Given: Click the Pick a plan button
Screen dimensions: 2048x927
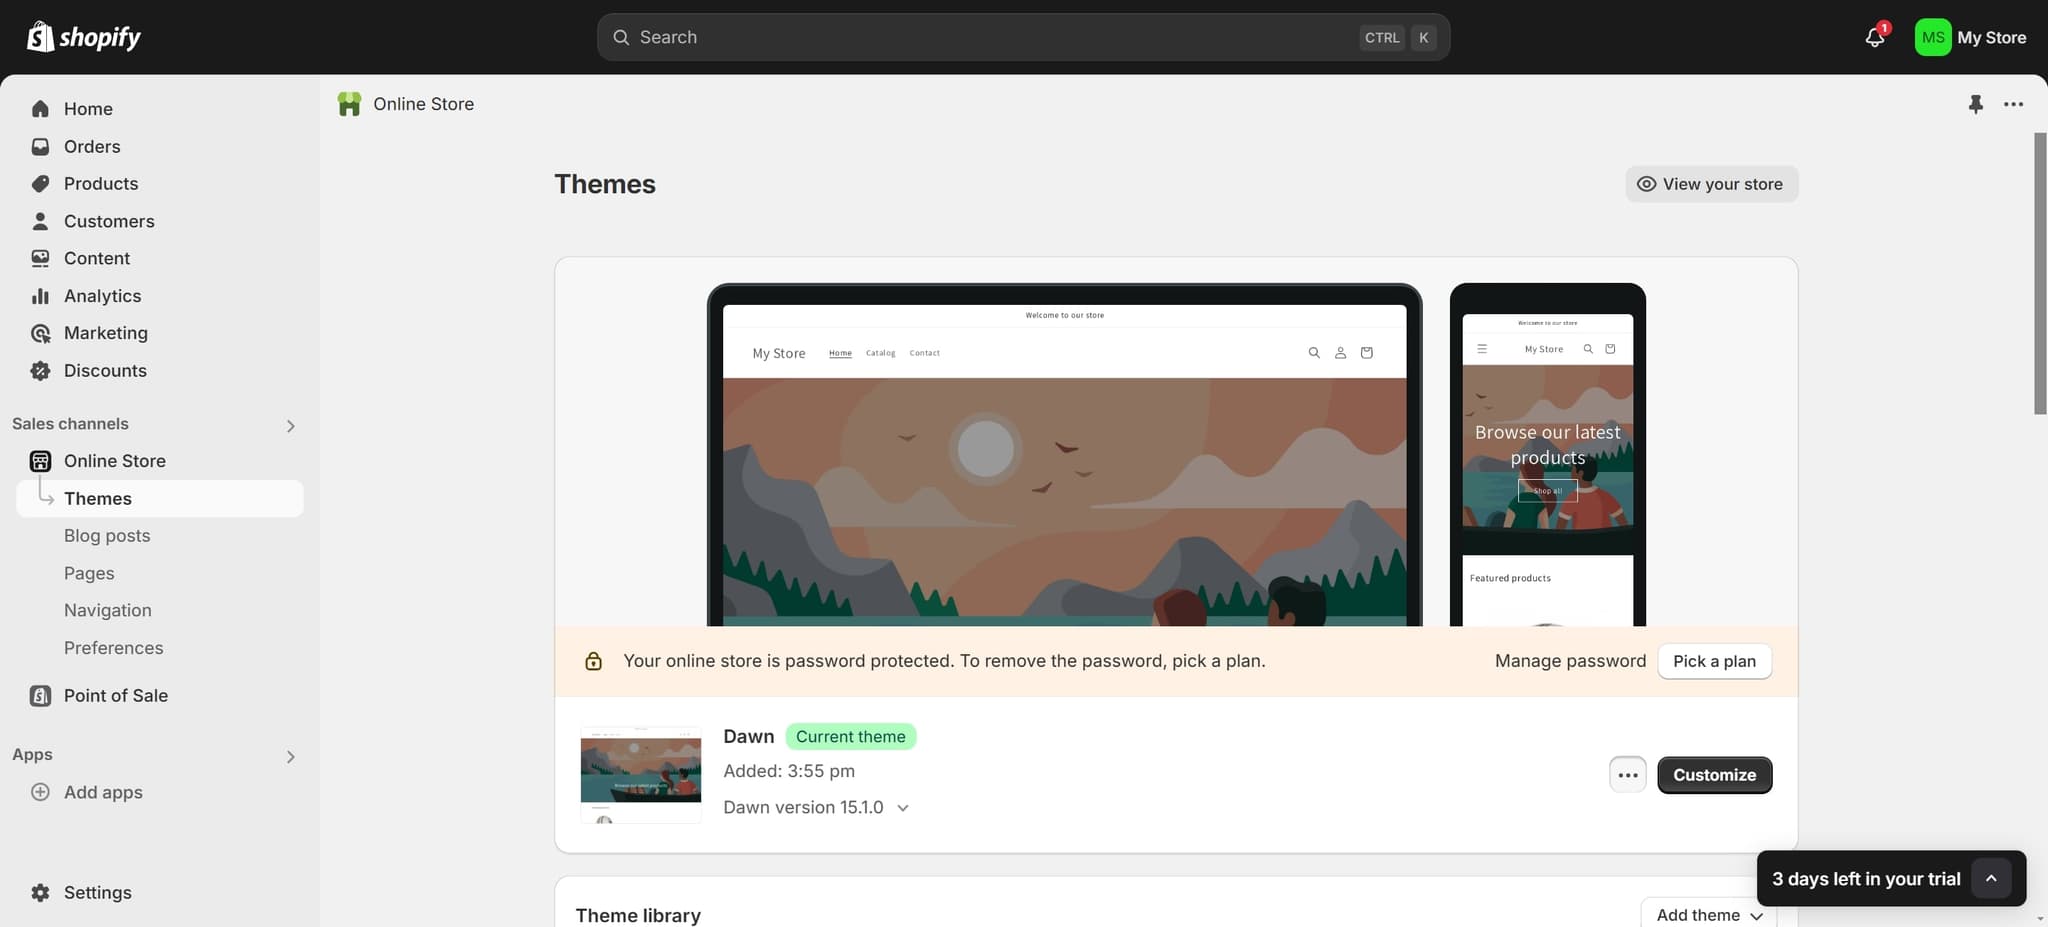Looking at the screenshot, I should pyautogui.click(x=1713, y=661).
